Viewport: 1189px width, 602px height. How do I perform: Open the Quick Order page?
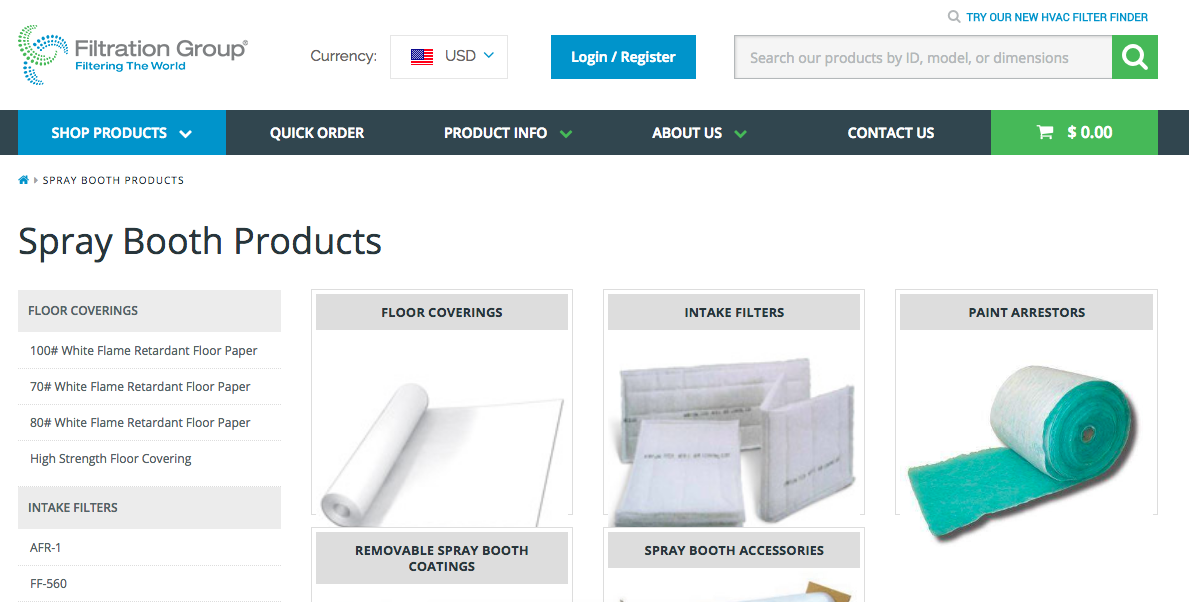click(317, 133)
